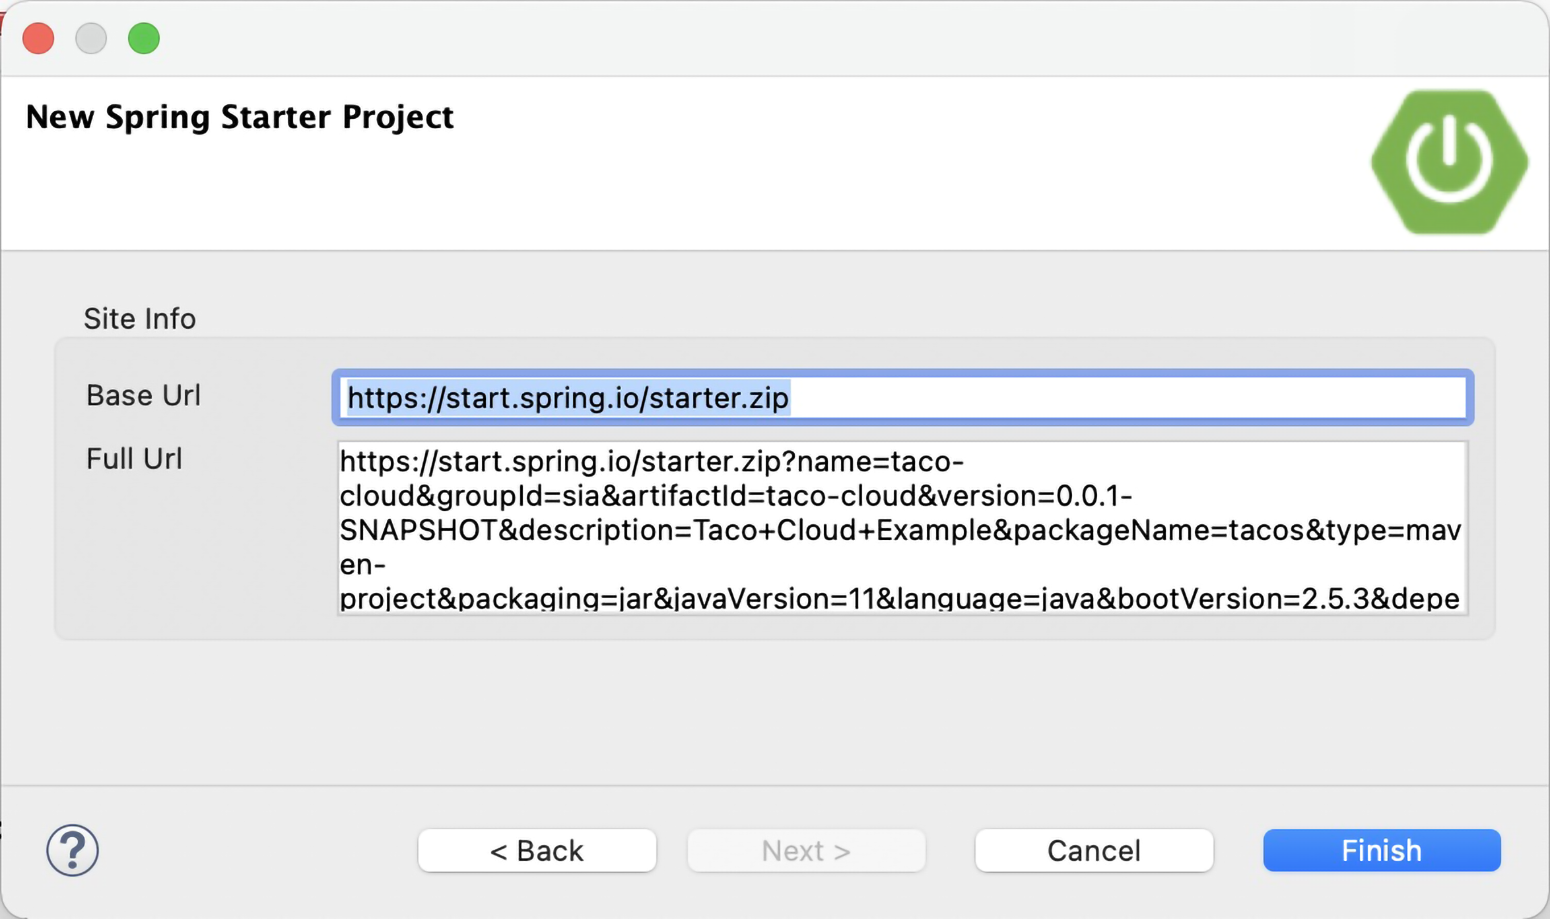1550x919 pixels.
Task: Click the Full Url label
Action: point(134,459)
